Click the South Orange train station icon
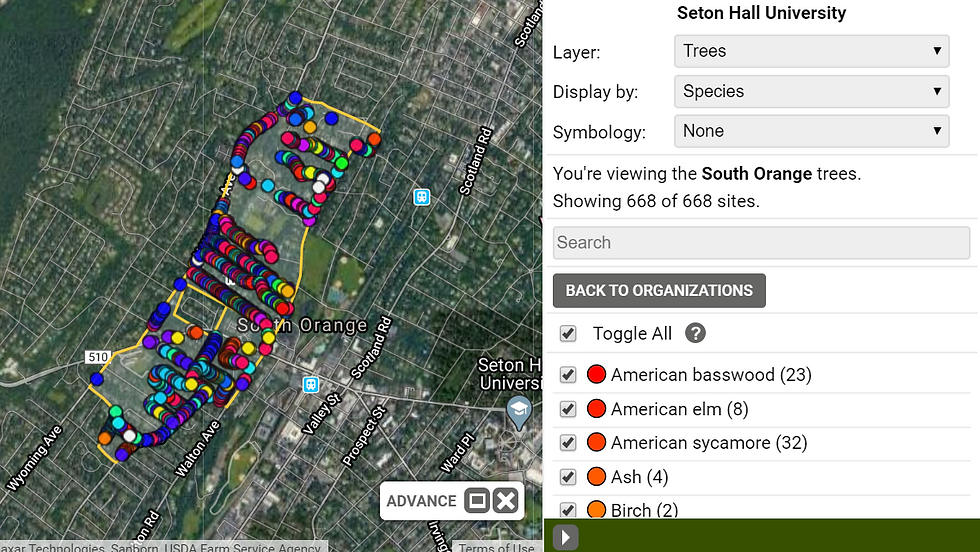This screenshot has width=980, height=552. tap(311, 384)
